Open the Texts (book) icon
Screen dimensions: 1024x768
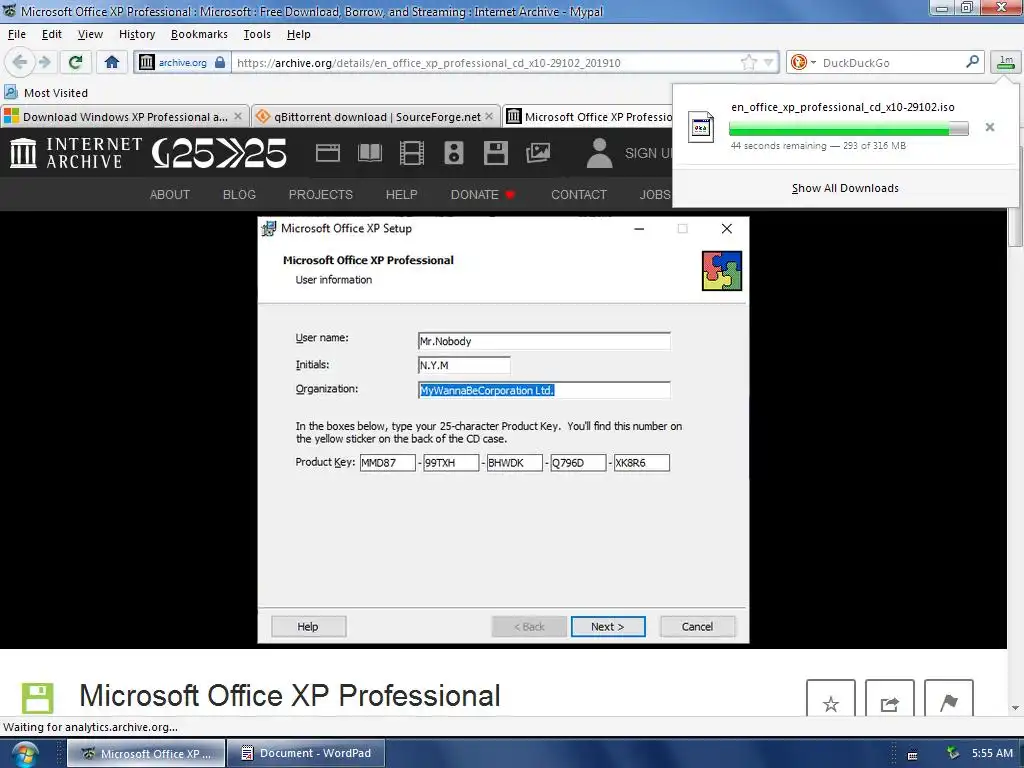click(370, 153)
